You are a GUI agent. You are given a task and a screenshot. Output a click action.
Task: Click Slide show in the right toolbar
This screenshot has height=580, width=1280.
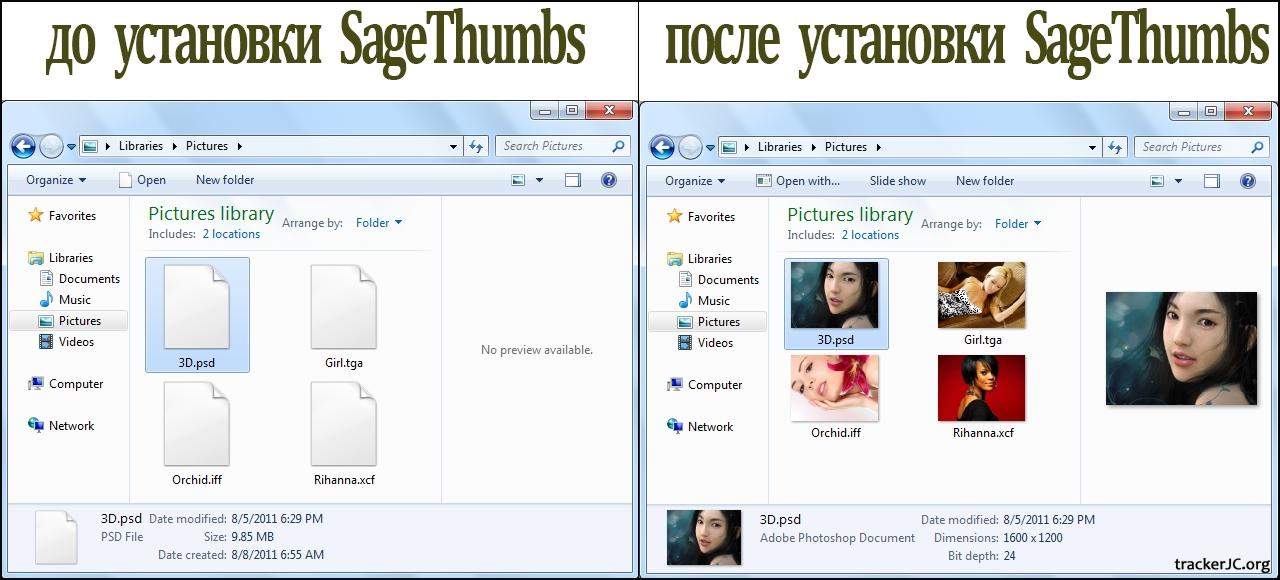tap(897, 181)
